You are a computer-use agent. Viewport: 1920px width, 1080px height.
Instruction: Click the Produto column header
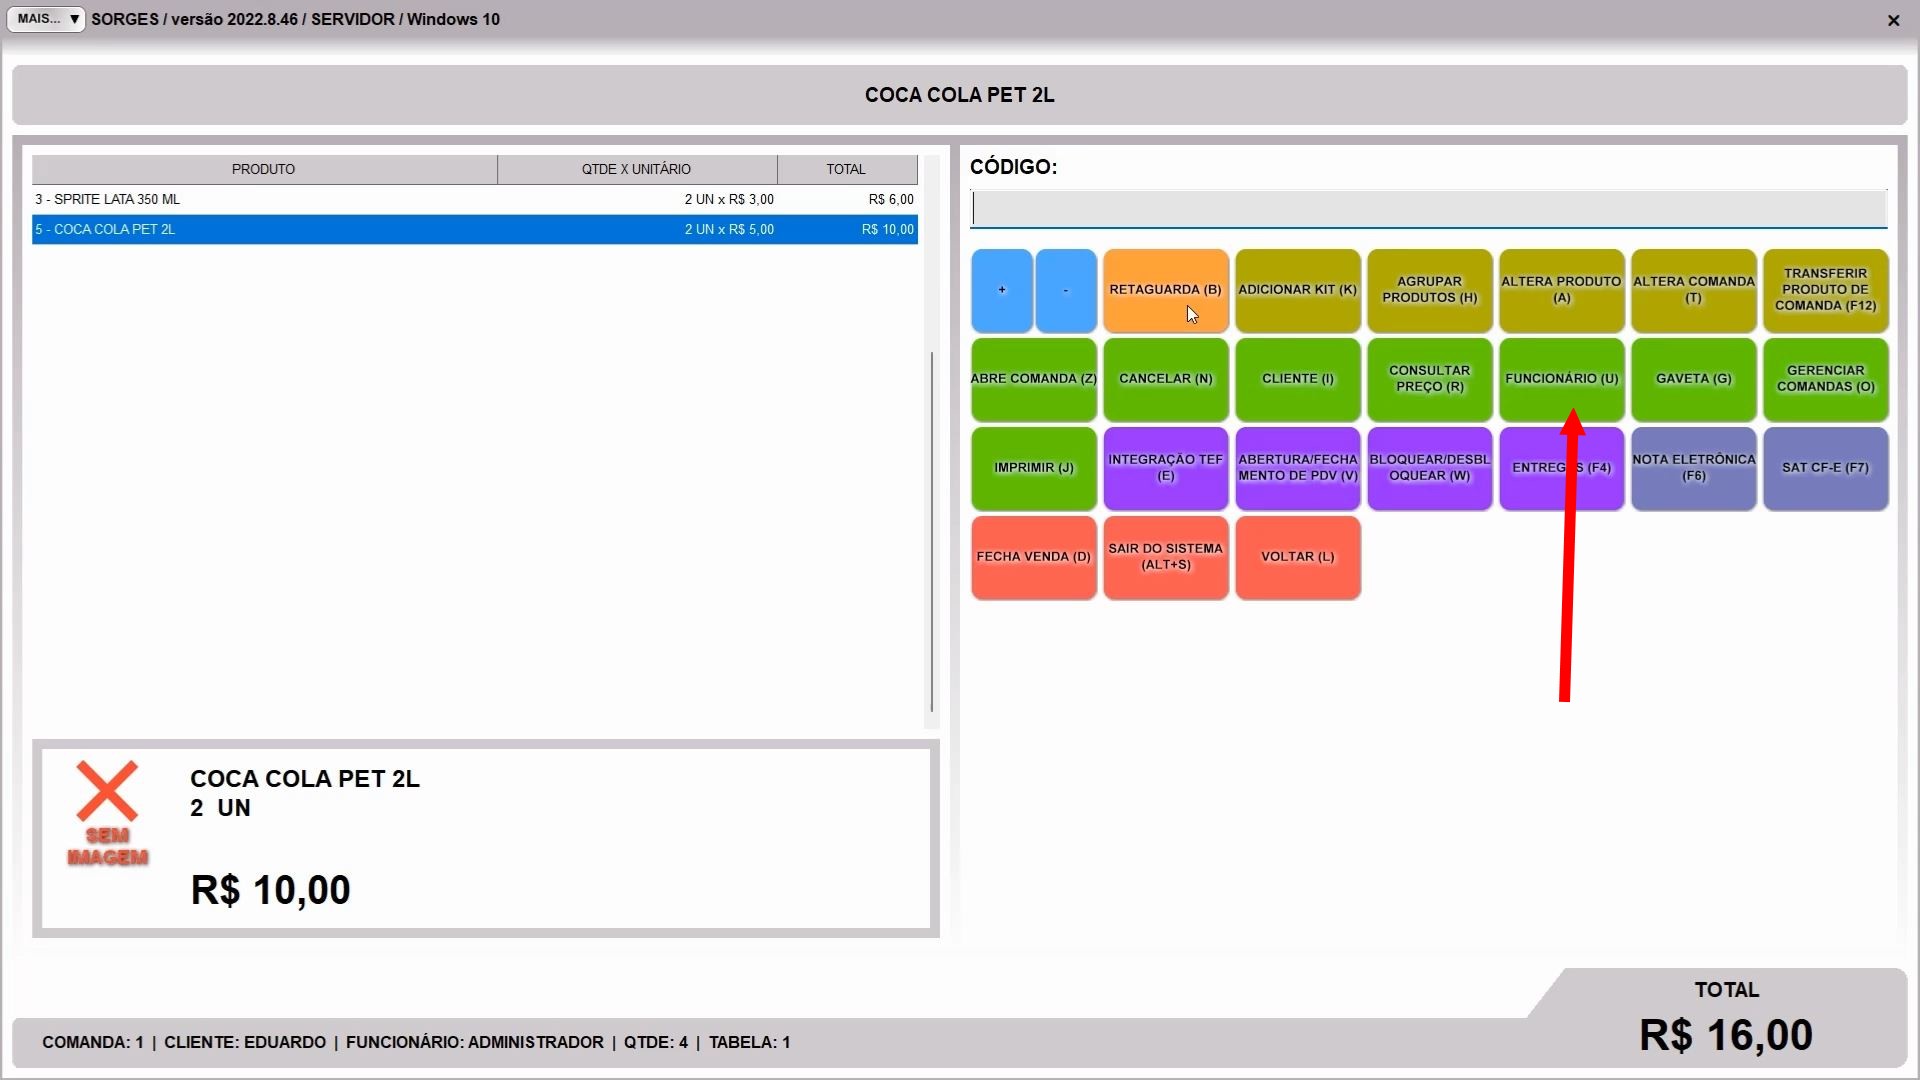click(x=263, y=169)
